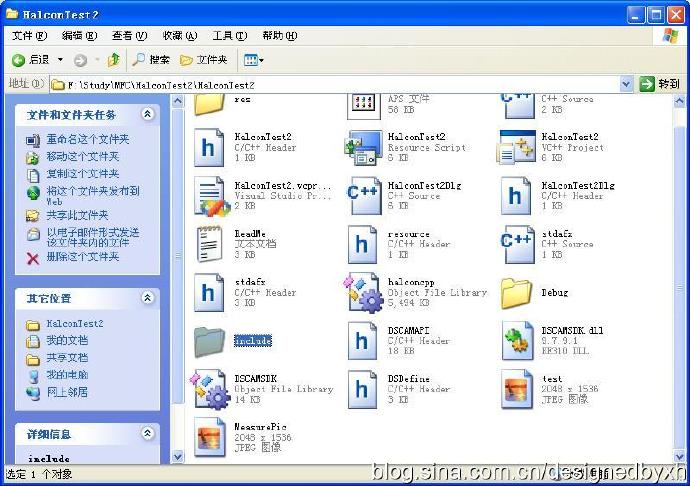
Task: Click 移动这个文件夹 link
Action: [83, 156]
